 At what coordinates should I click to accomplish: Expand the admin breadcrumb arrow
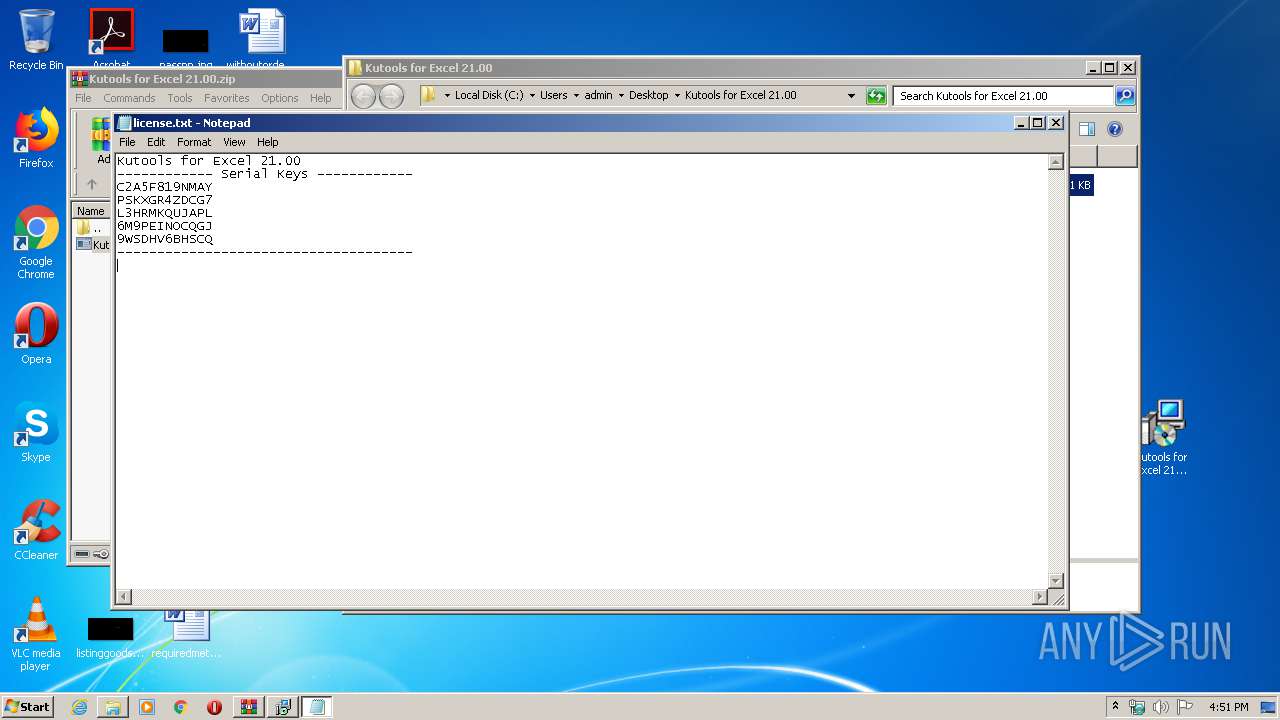point(621,96)
